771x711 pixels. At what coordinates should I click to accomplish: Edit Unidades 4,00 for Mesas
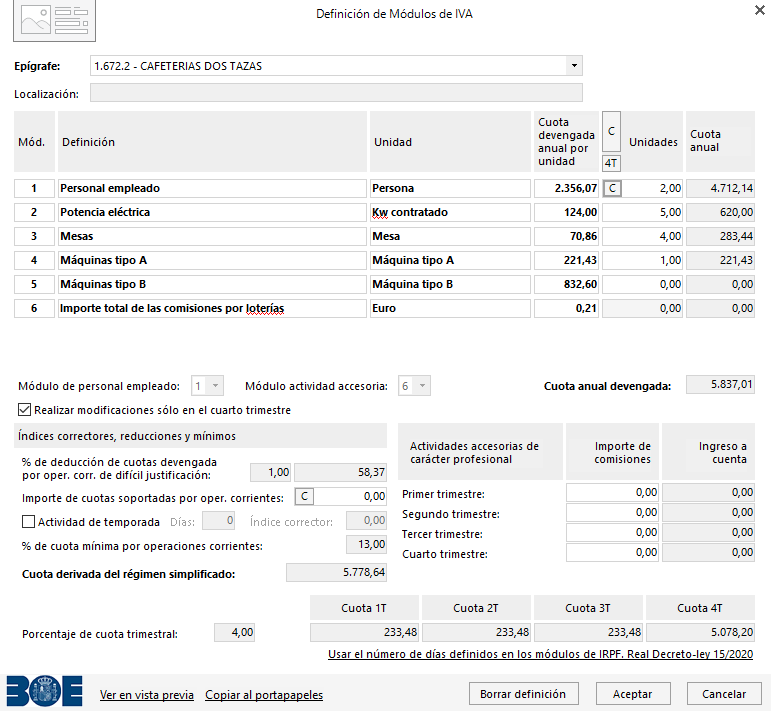tap(643, 237)
